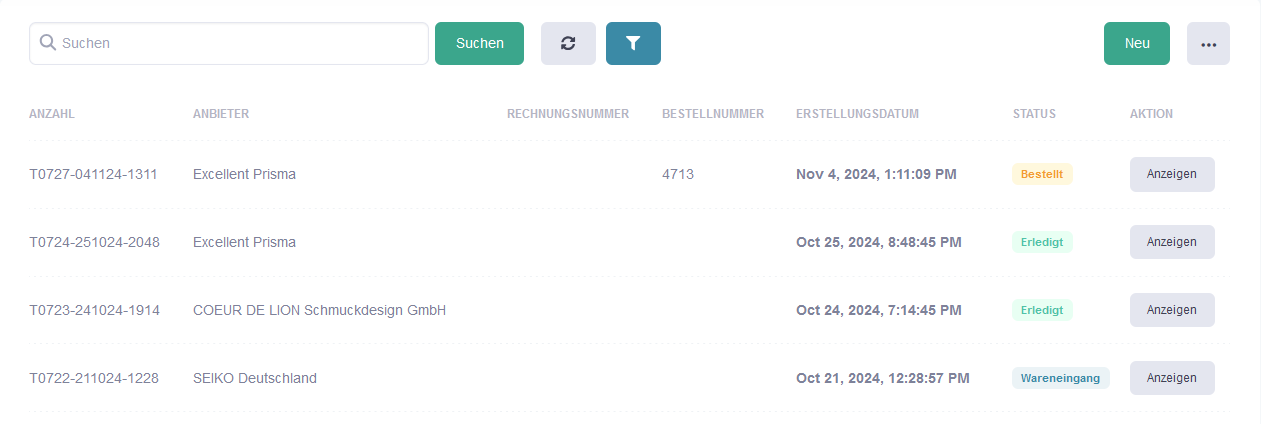Click the orange Bestellt status badge

[1042, 174]
